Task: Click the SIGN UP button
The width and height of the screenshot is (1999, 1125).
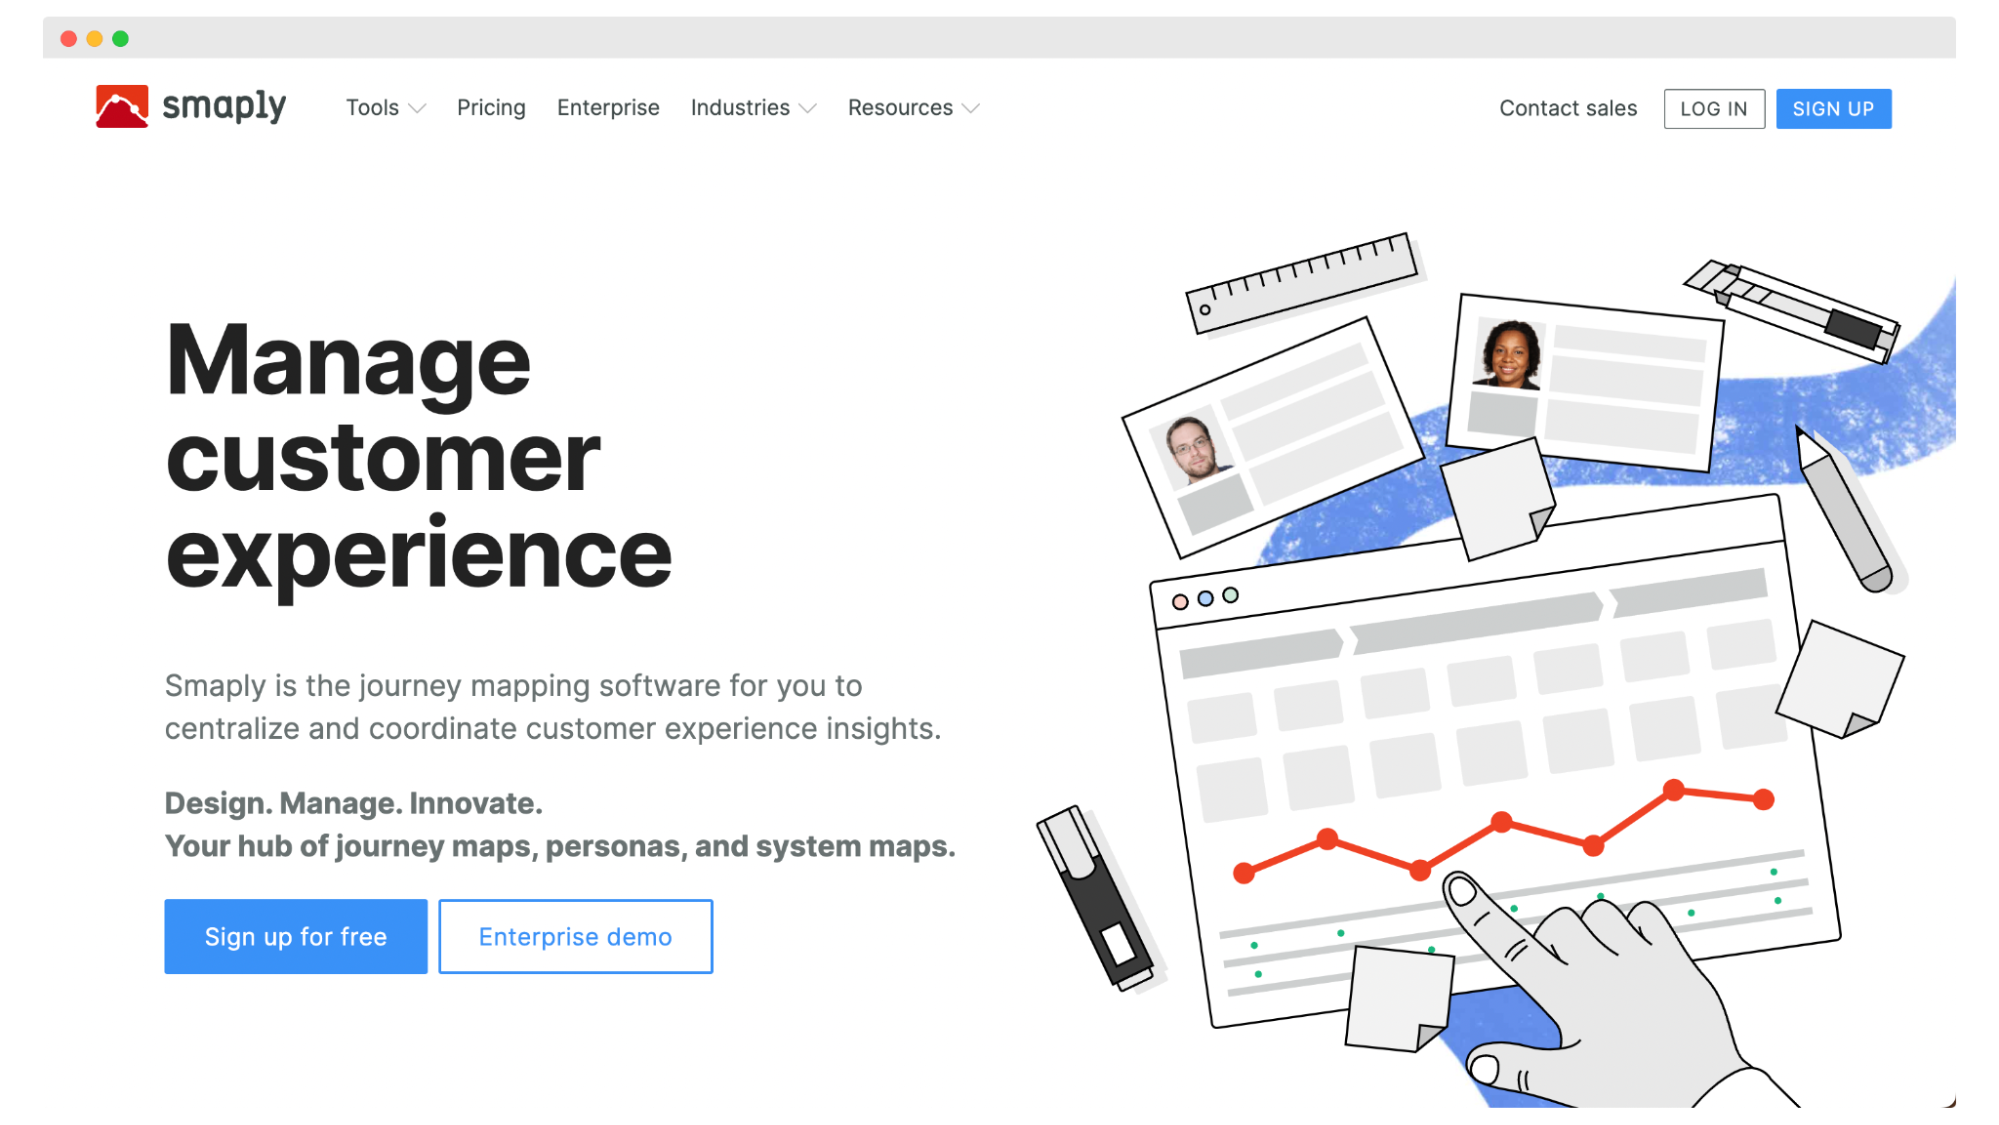Action: (1833, 109)
